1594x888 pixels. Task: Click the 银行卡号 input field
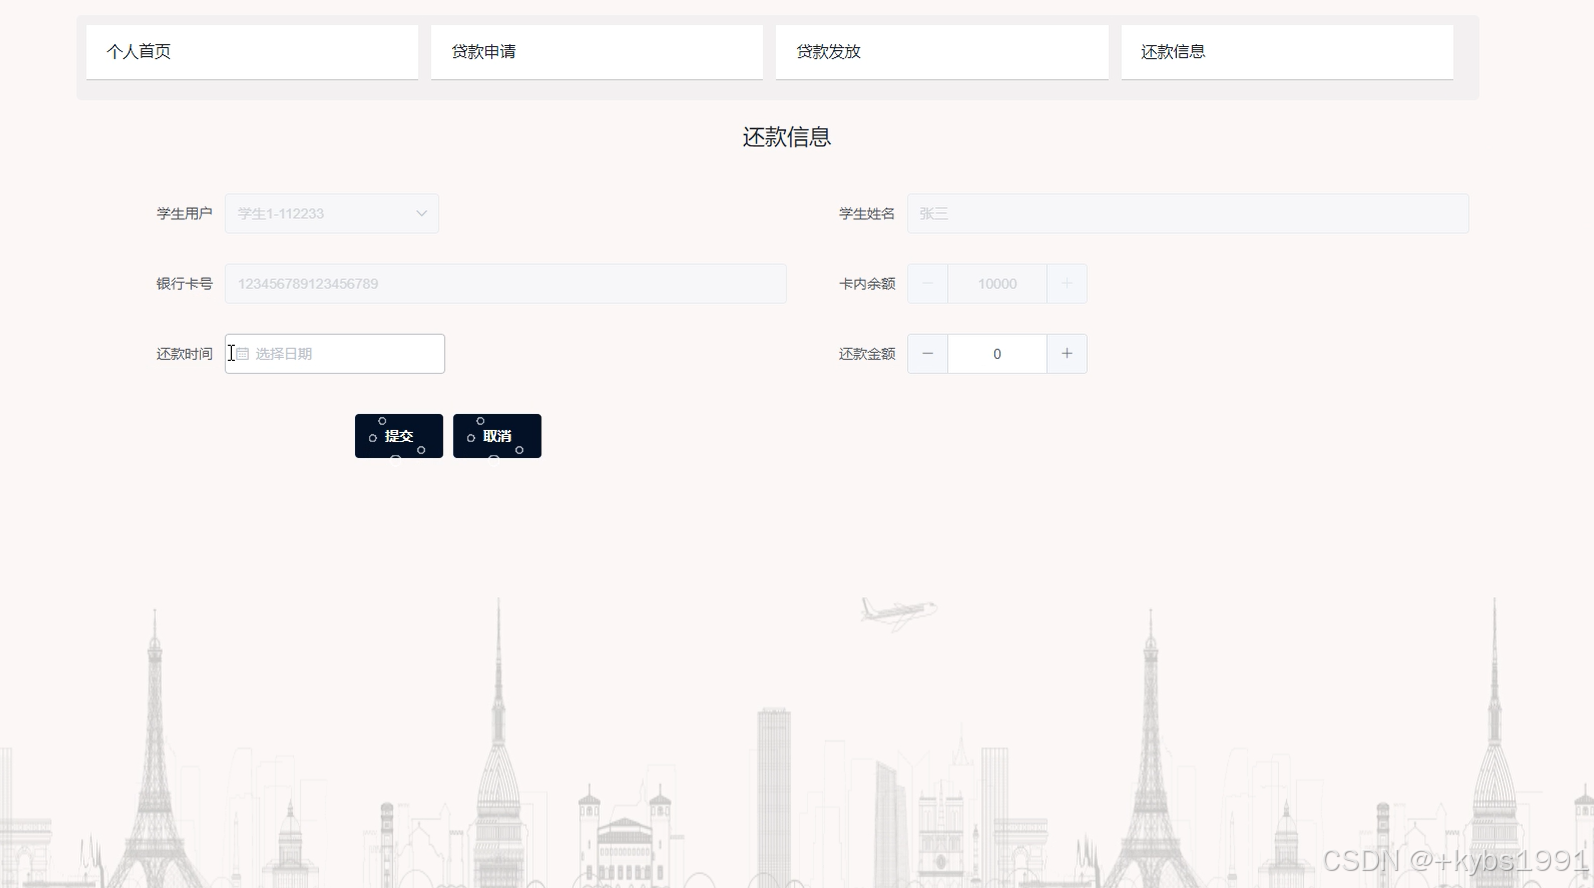coord(506,284)
